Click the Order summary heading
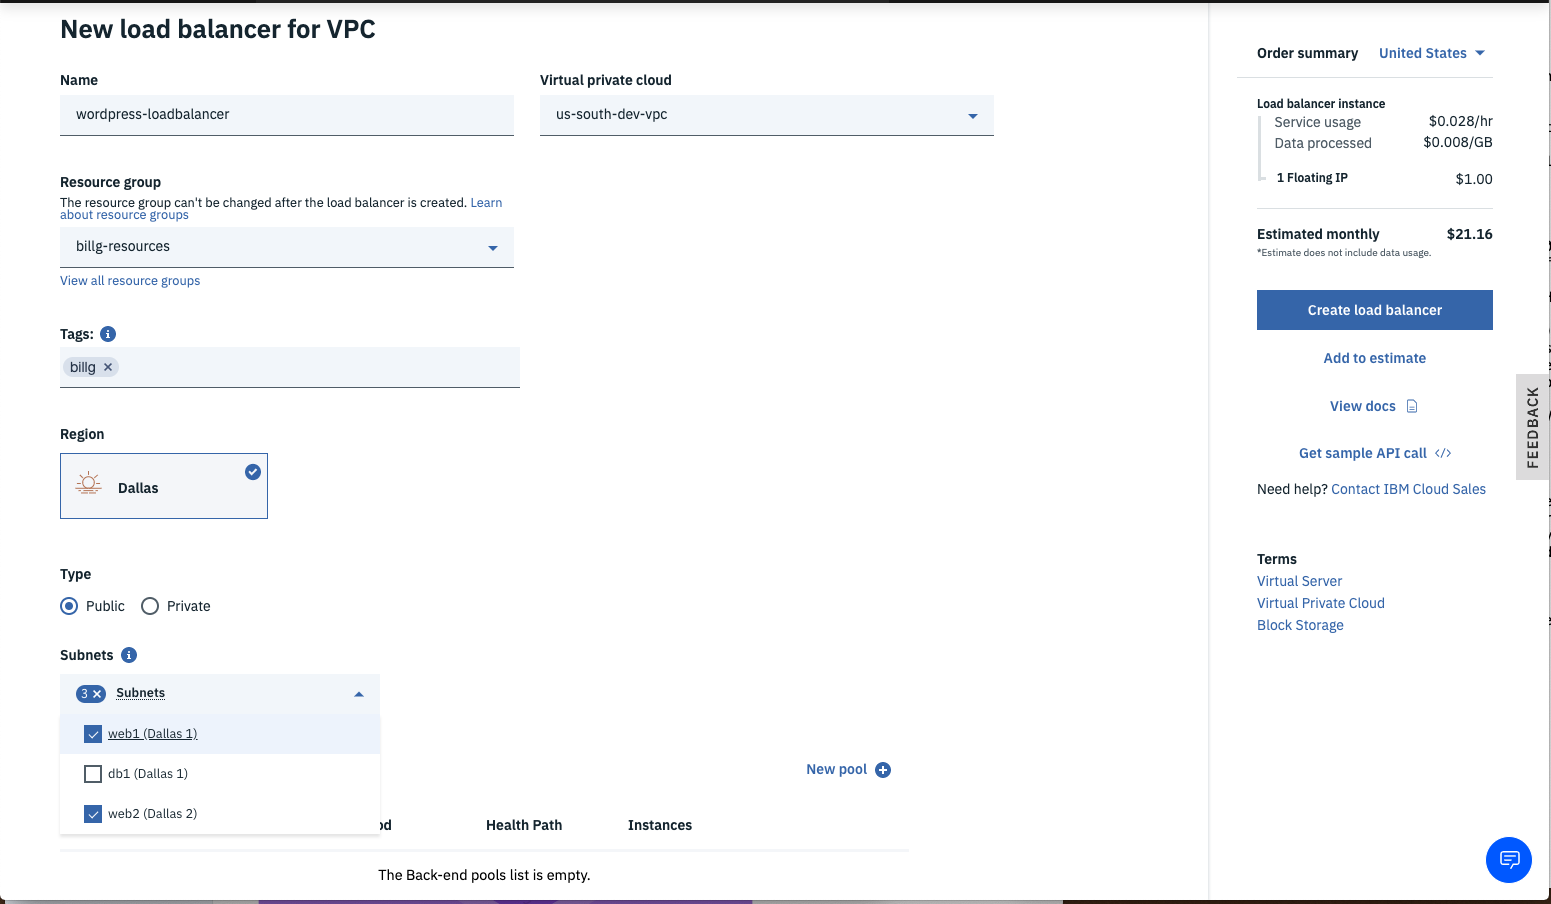The width and height of the screenshot is (1551, 904). tap(1307, 53)
